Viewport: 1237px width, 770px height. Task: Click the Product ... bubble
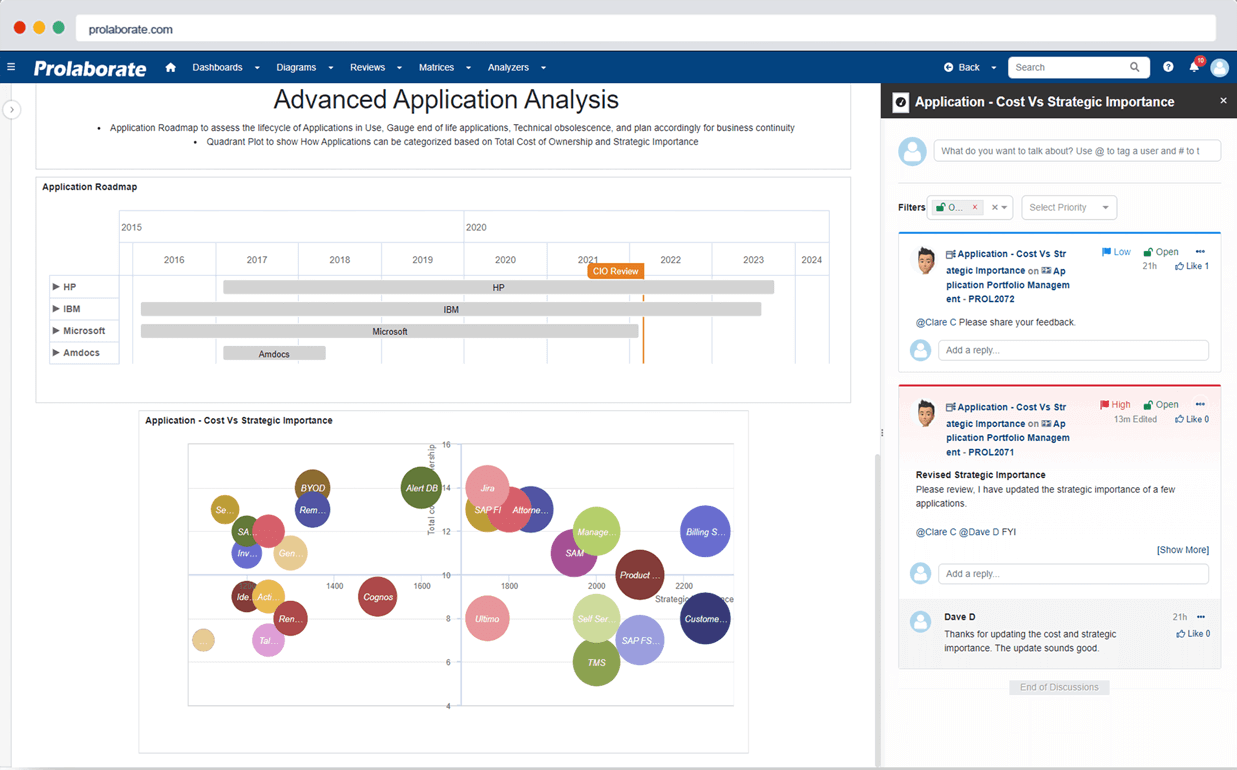click(640, 575)
